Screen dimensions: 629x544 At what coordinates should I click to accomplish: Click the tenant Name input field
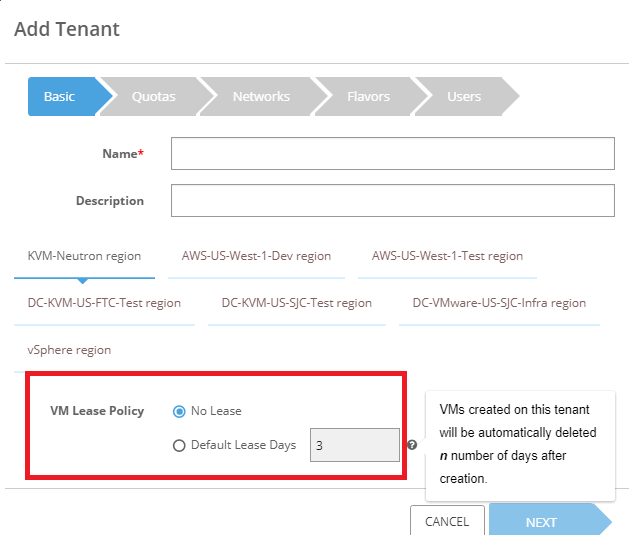point(392,154)
